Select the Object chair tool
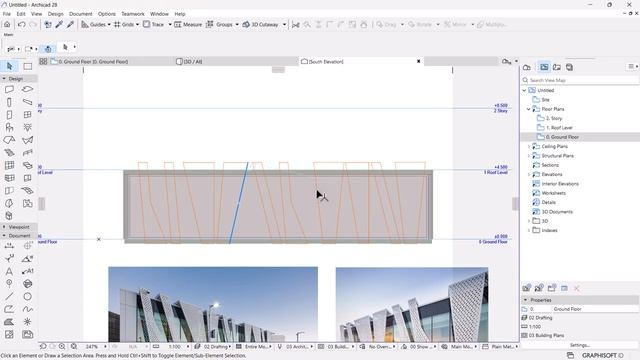This screenshot has height=360, width=640. click(9, 127)
